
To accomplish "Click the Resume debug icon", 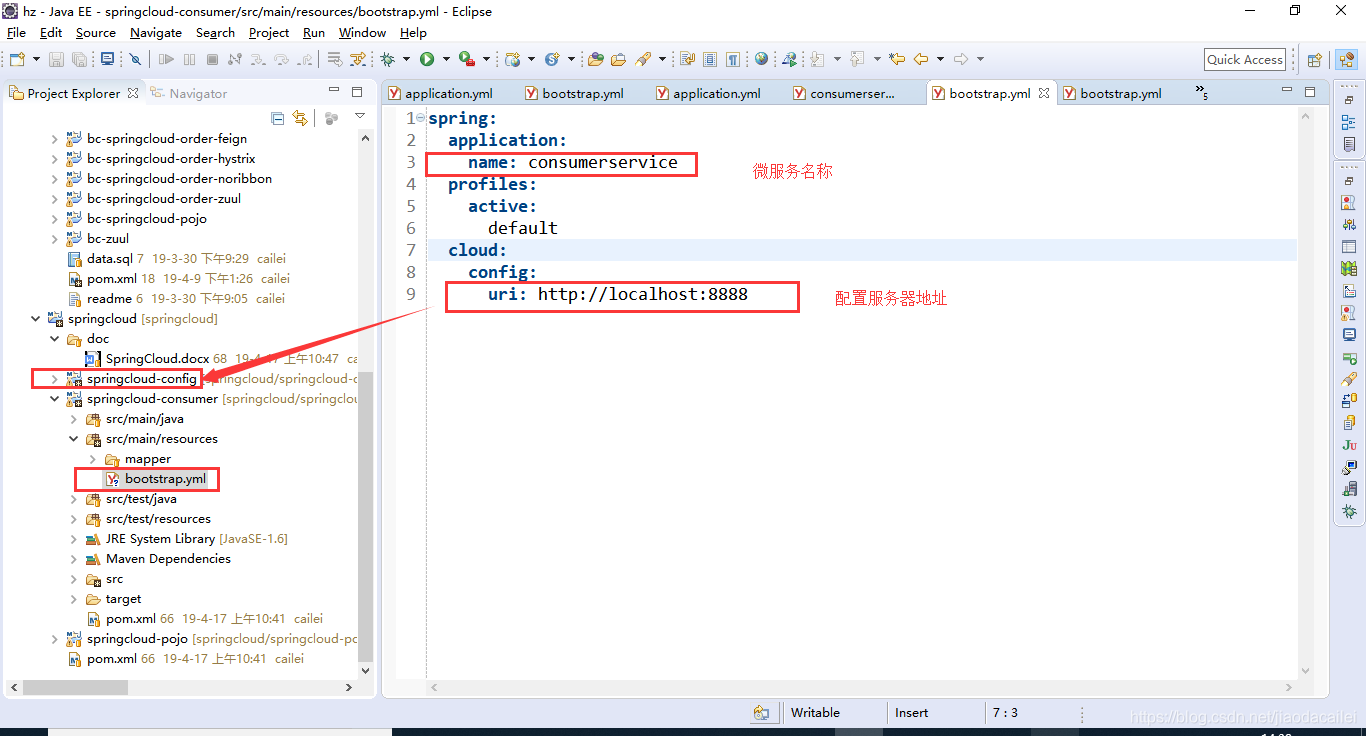I will [166, 60].
